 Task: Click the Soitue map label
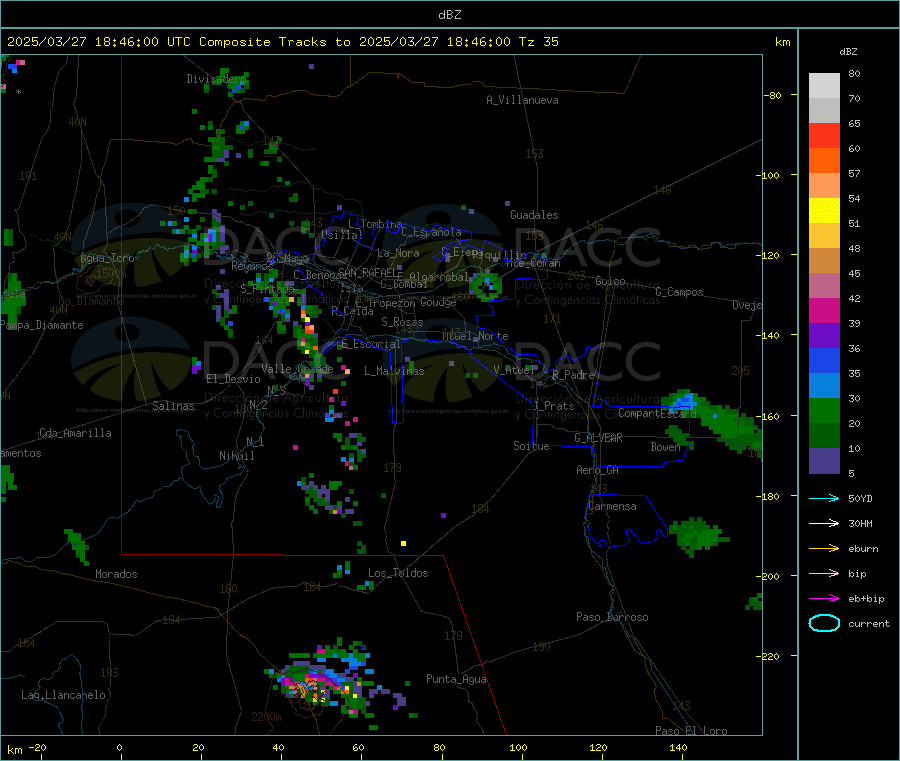[x=531, y=446]
